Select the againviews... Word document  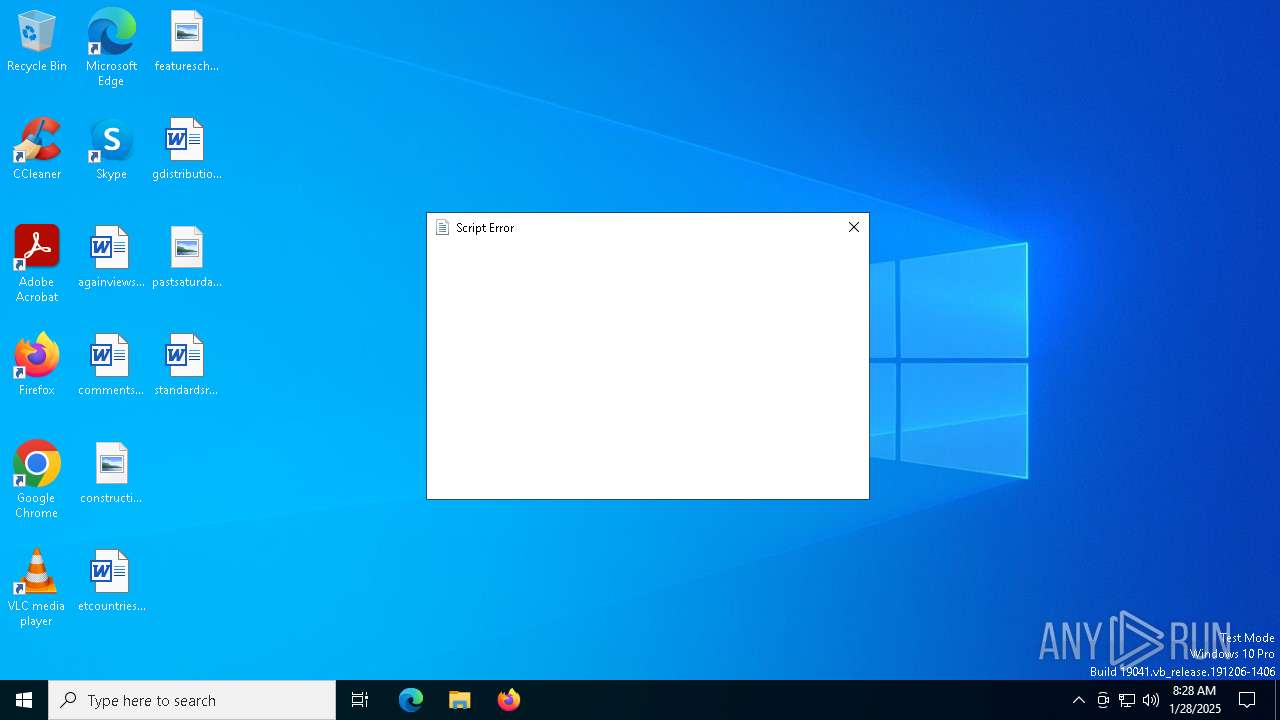click(x=111, y=258)
